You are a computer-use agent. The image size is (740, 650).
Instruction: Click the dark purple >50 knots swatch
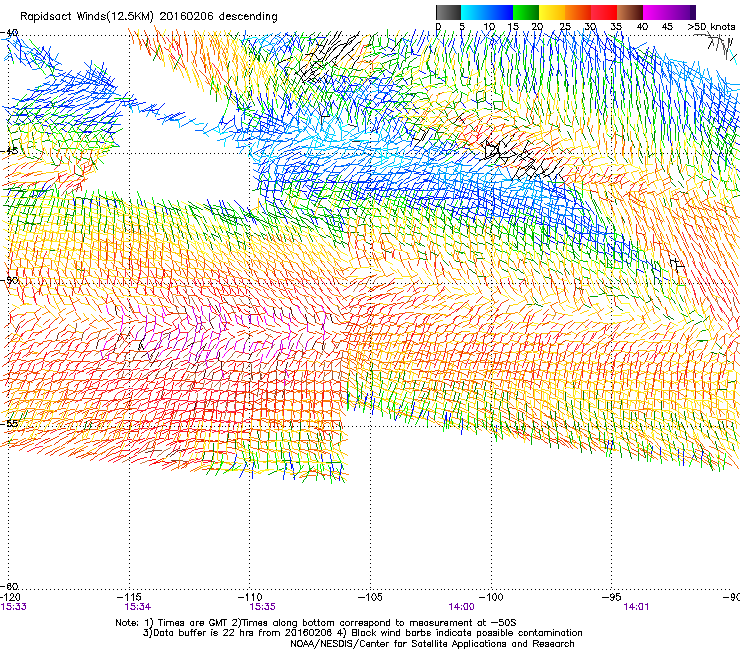point(691,12)
